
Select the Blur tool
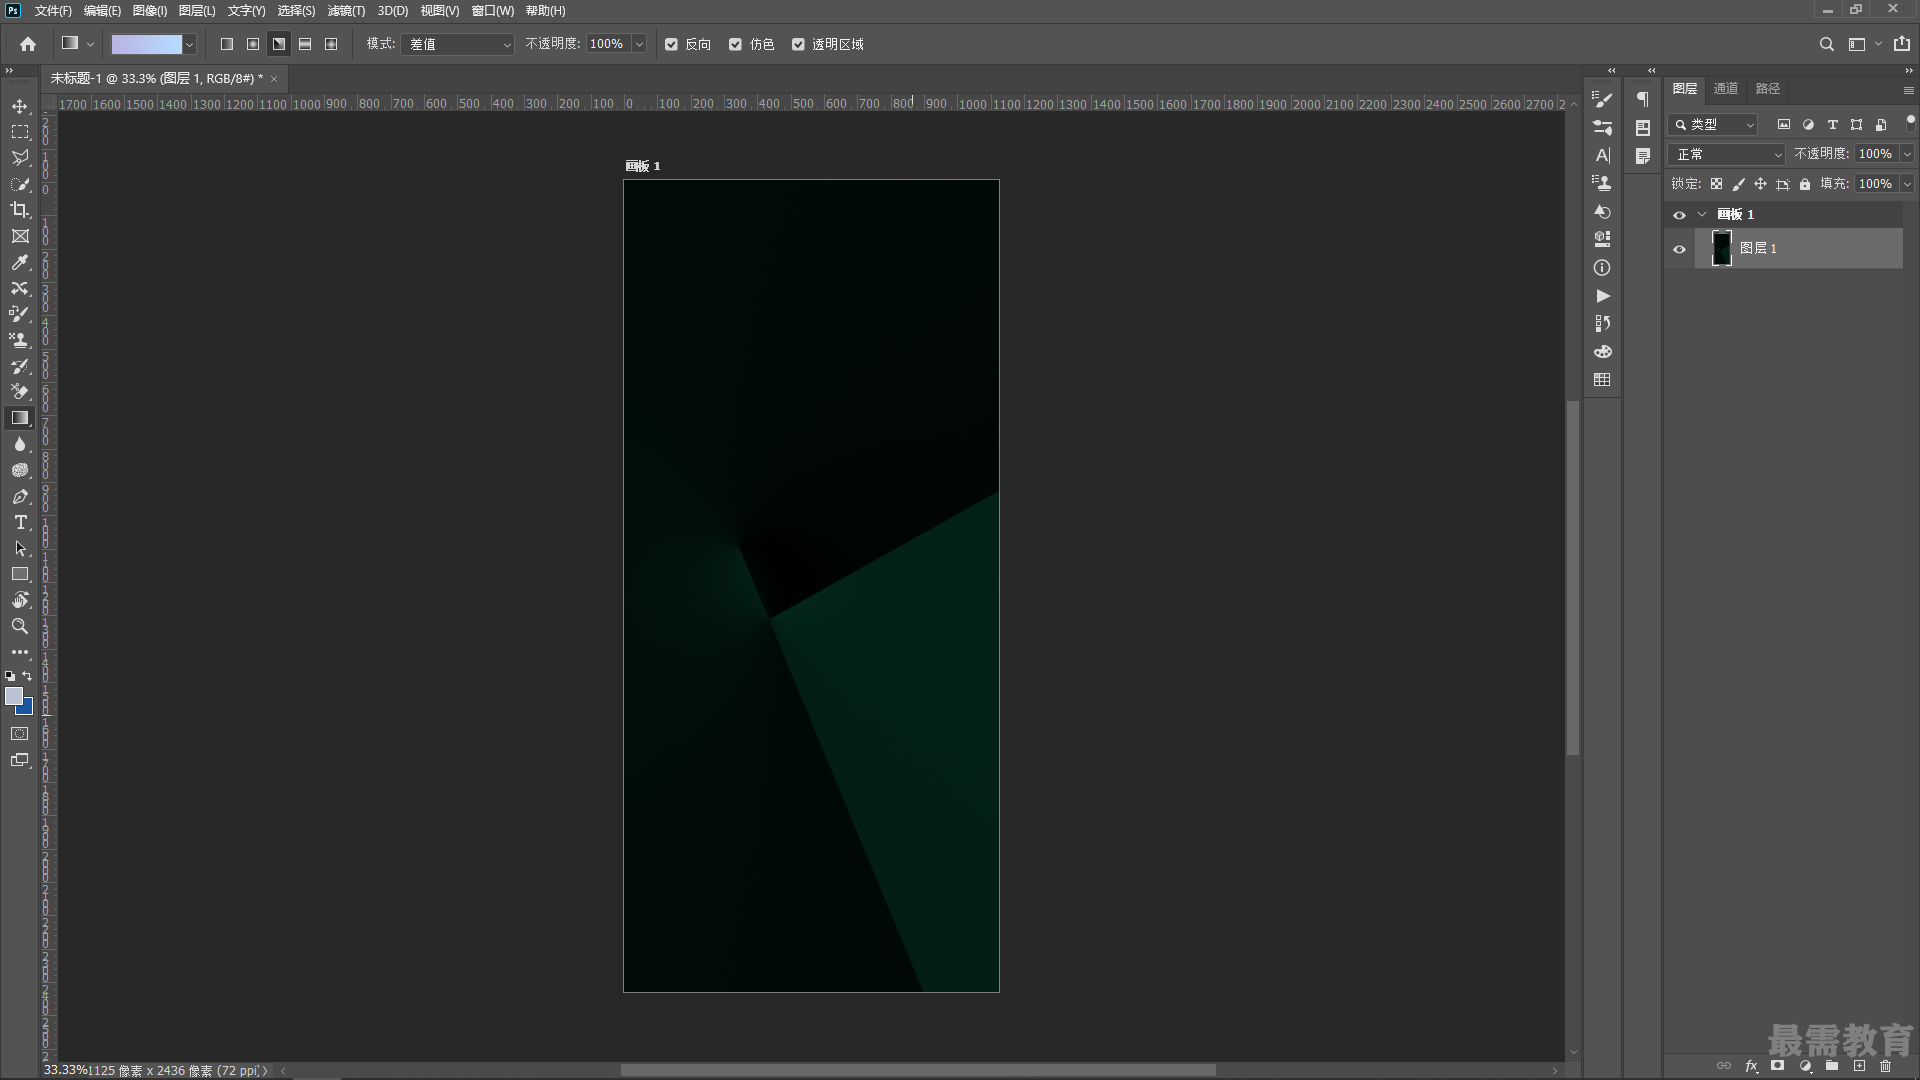pos(20,444)
